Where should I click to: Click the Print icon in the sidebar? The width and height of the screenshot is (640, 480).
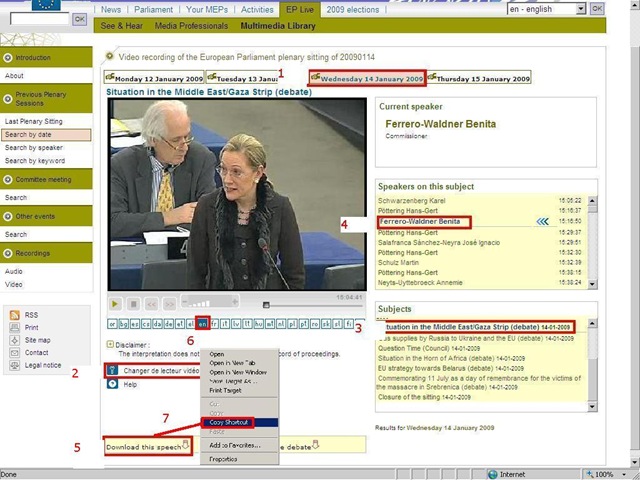pos(13,327)
